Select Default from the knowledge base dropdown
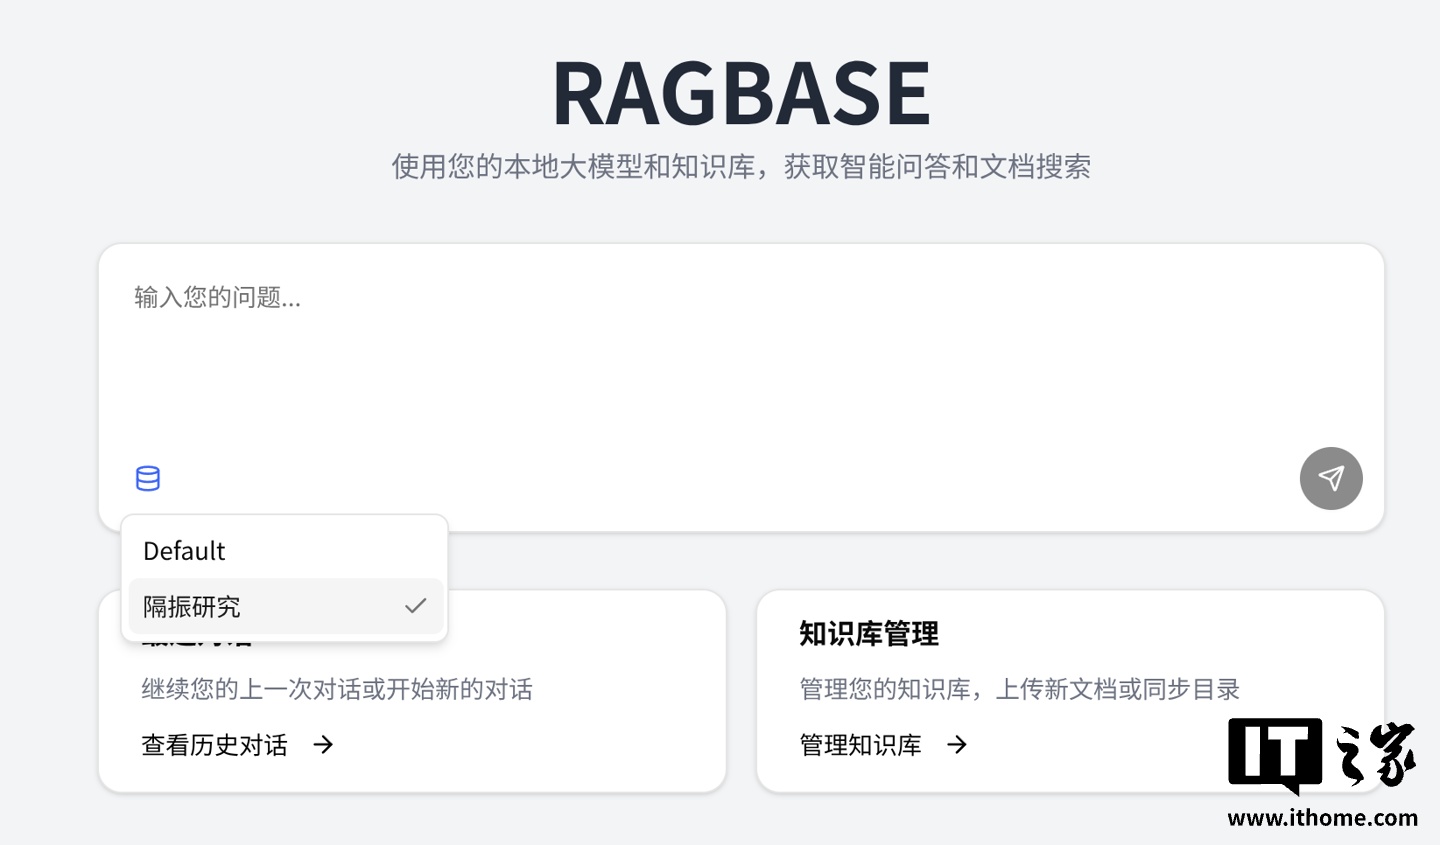The height and width of the screenshot is (845, 1440). click(285, 550)
